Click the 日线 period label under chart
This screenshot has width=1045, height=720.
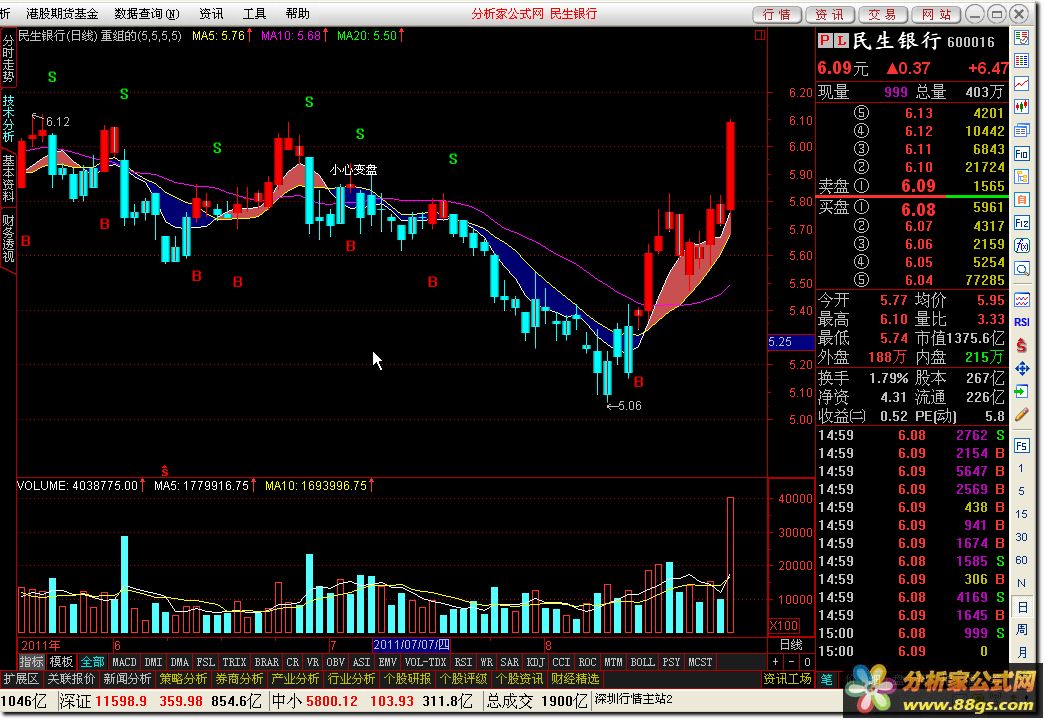(791, 645)
